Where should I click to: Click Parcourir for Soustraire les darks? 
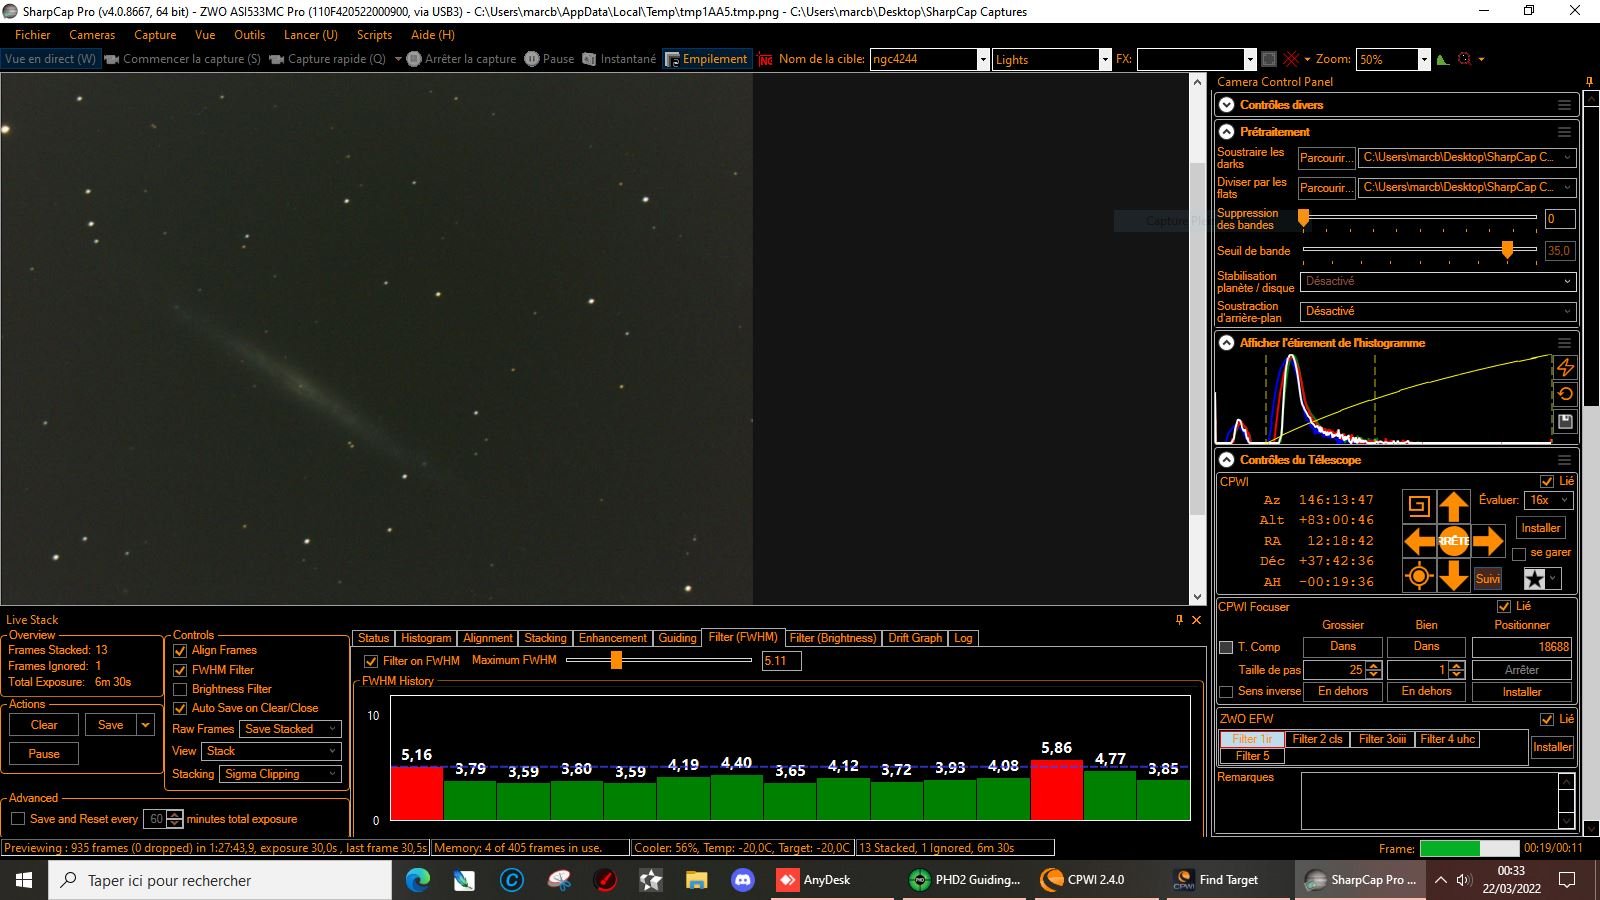[x=1326, y=158]
